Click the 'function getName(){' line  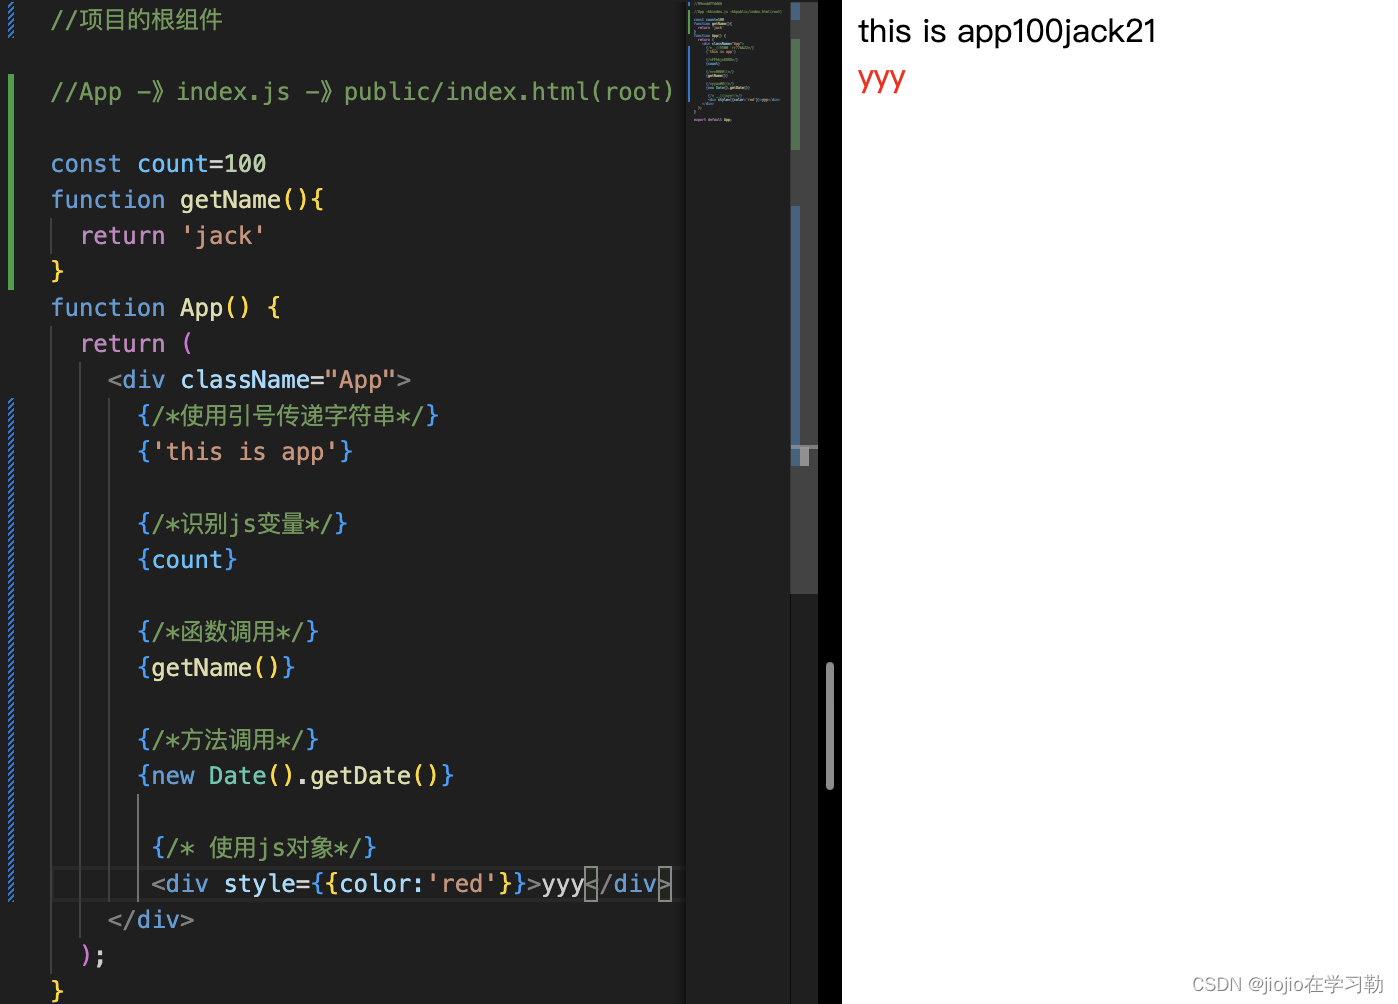point(187,200)
